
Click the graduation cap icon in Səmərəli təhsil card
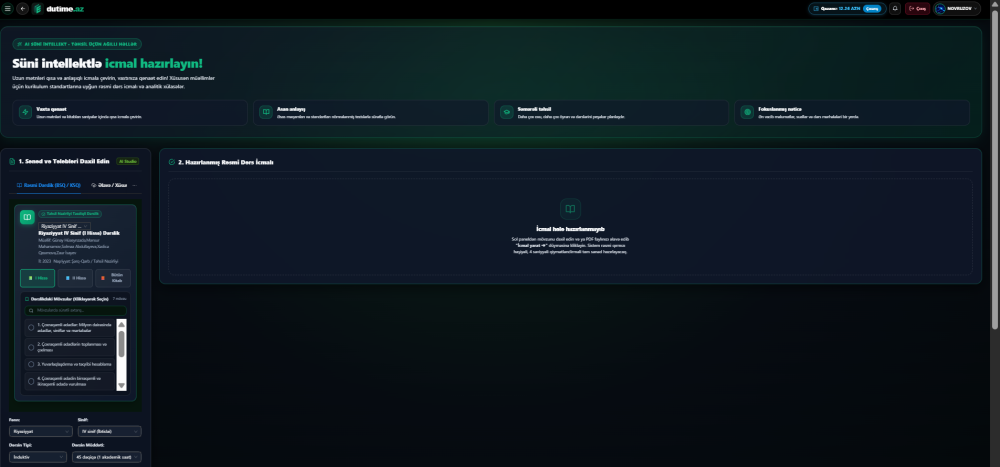click(506, 112)
